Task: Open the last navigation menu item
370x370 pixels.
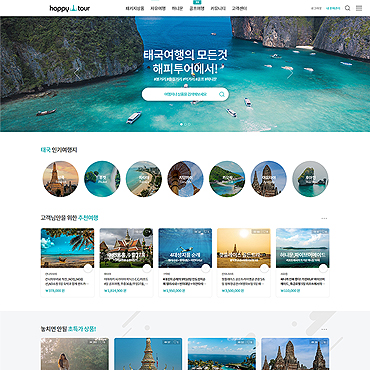Action: point(239,9)
